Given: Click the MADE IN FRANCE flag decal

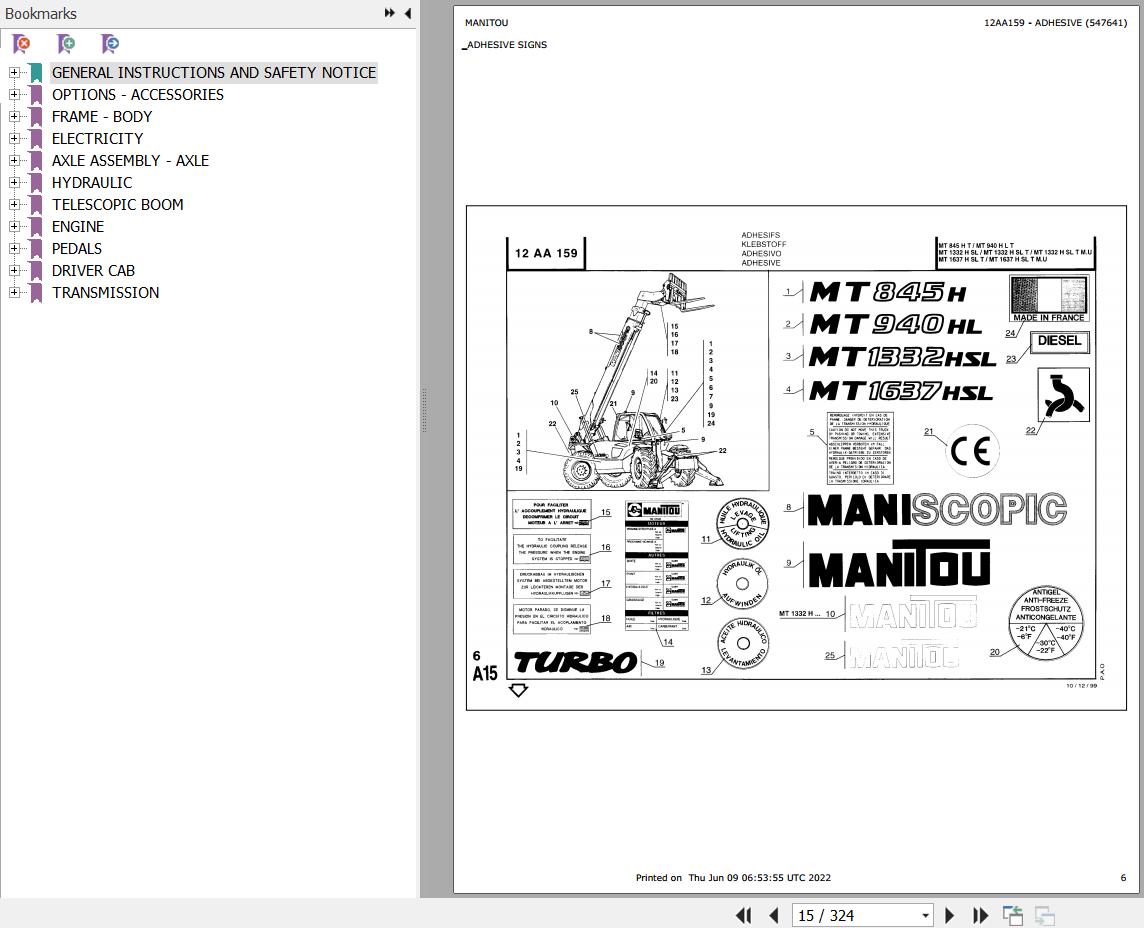Looking at the screenshot, I should pos(1049,298).
